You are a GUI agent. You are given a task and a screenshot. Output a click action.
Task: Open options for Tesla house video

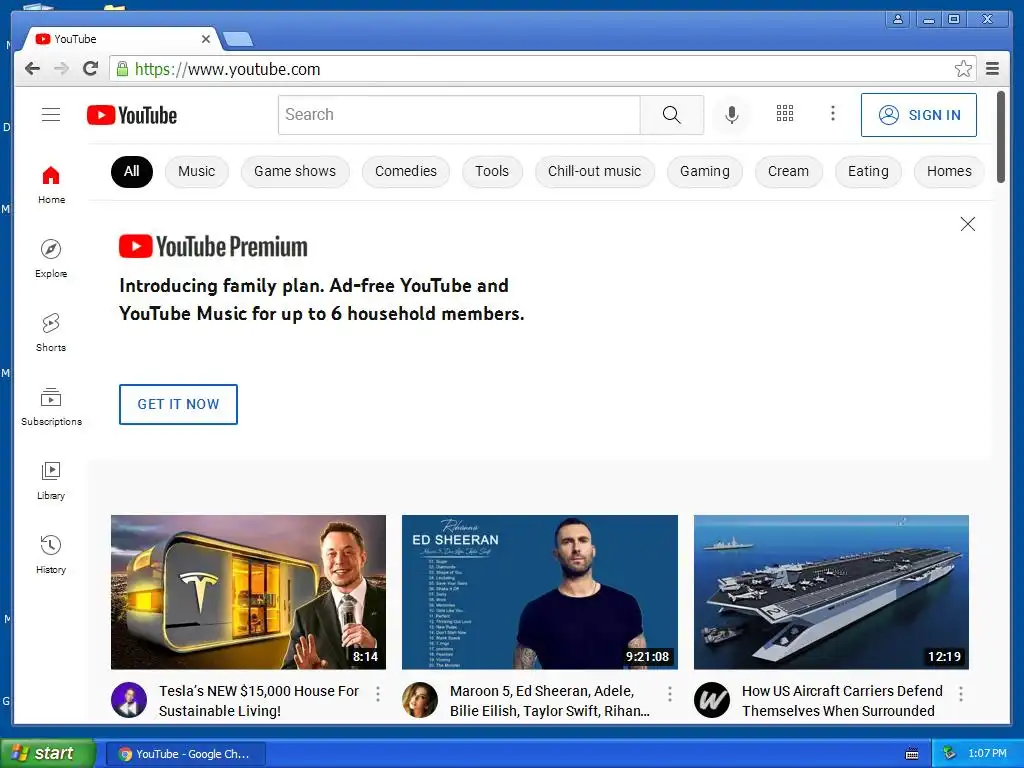coord(377,694)
